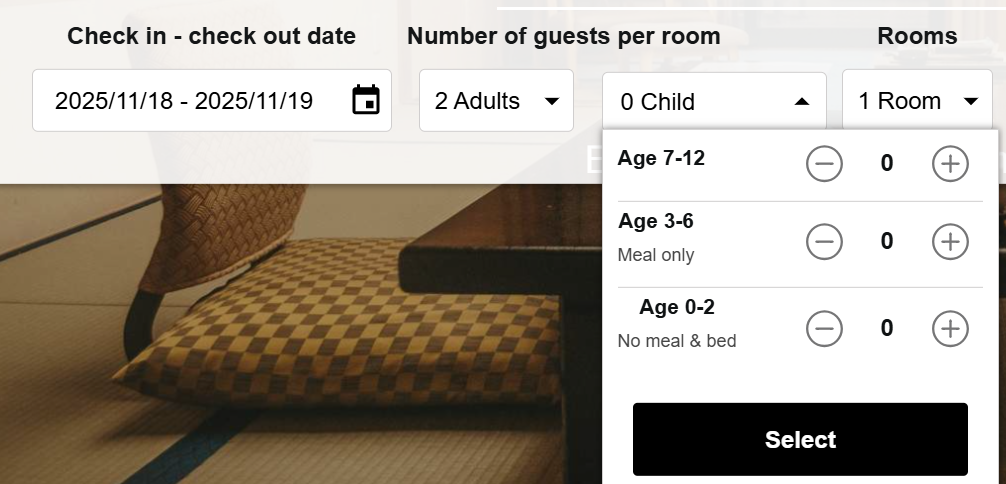1006x484 pixels.
Task: Add one child aged 3-6
Action: coord(950,241)
